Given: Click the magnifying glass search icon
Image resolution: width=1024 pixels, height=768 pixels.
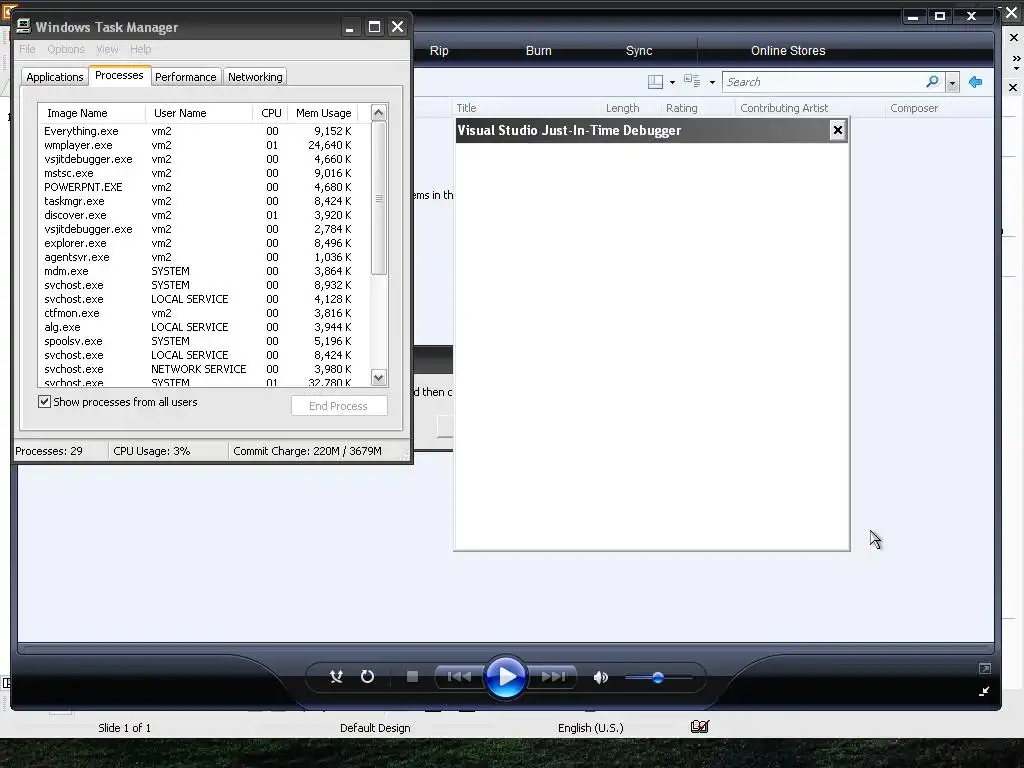Looking at the screenshot, I should tap(932, 82).
